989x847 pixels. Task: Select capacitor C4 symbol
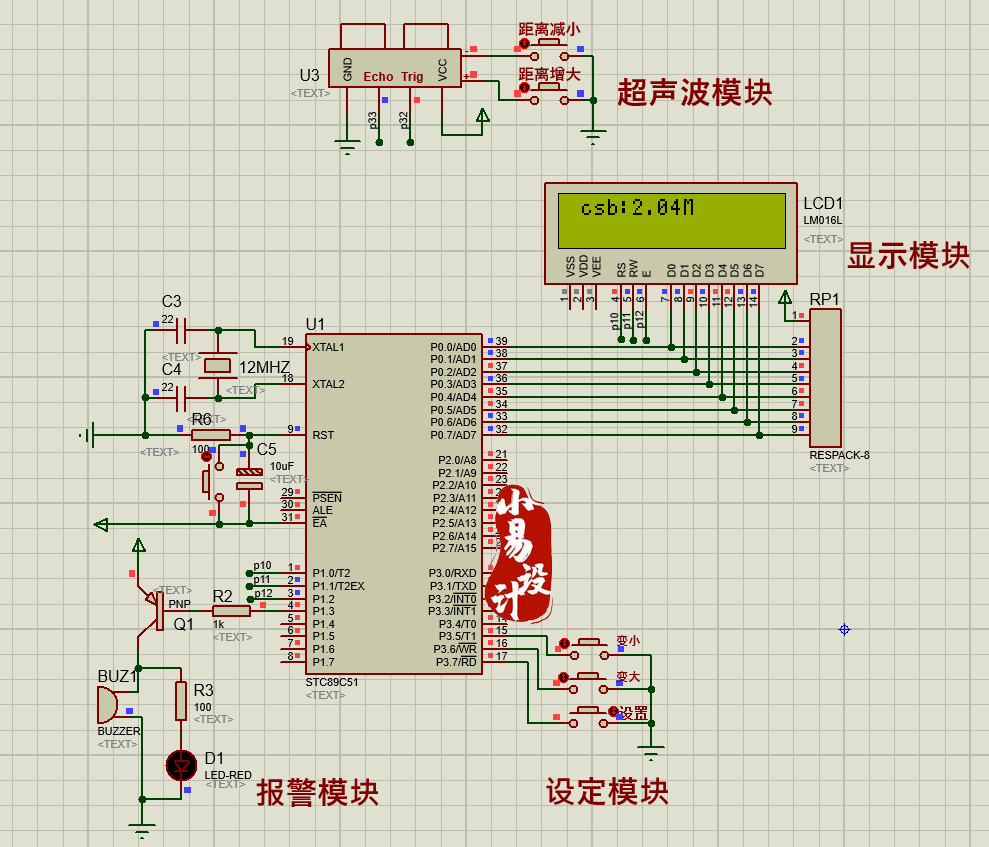pyautogui.click(x=182, y=398)
